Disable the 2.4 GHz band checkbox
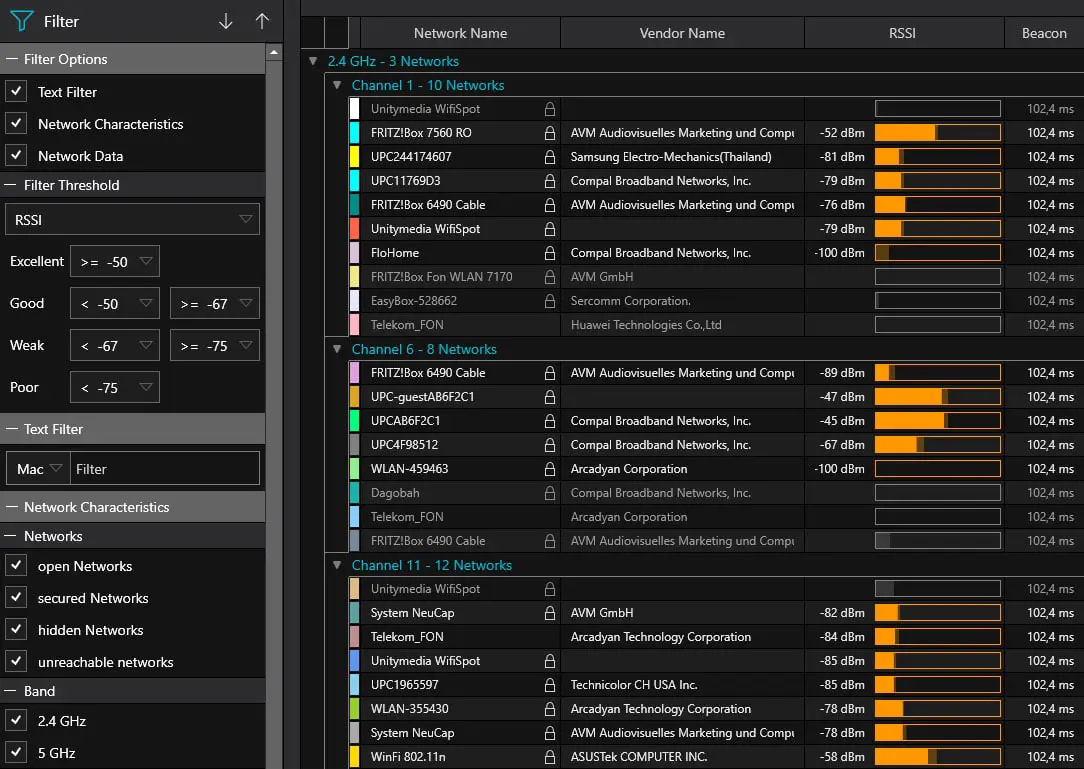The width and height of the screenshot is (1084, 769). pos(16,720)
